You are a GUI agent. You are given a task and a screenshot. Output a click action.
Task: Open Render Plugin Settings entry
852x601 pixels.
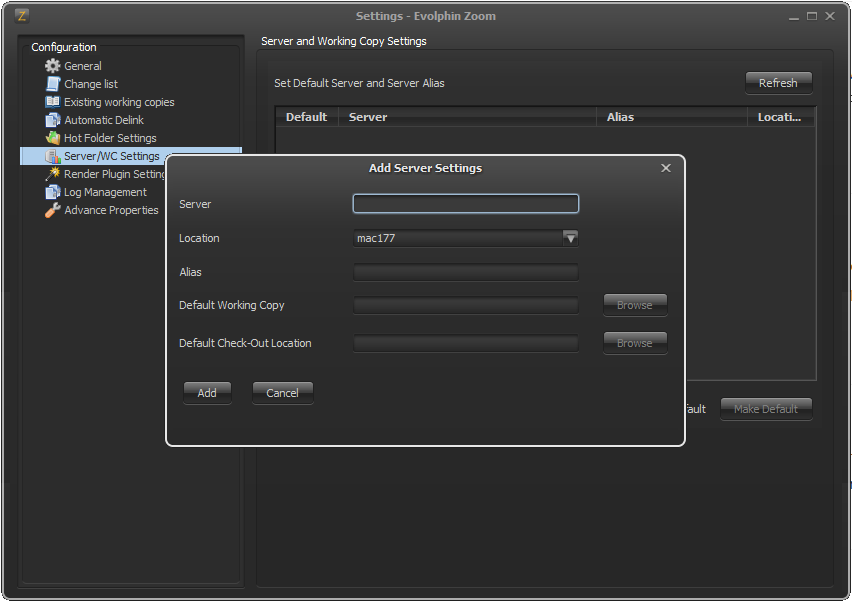[x=114, y=174]
